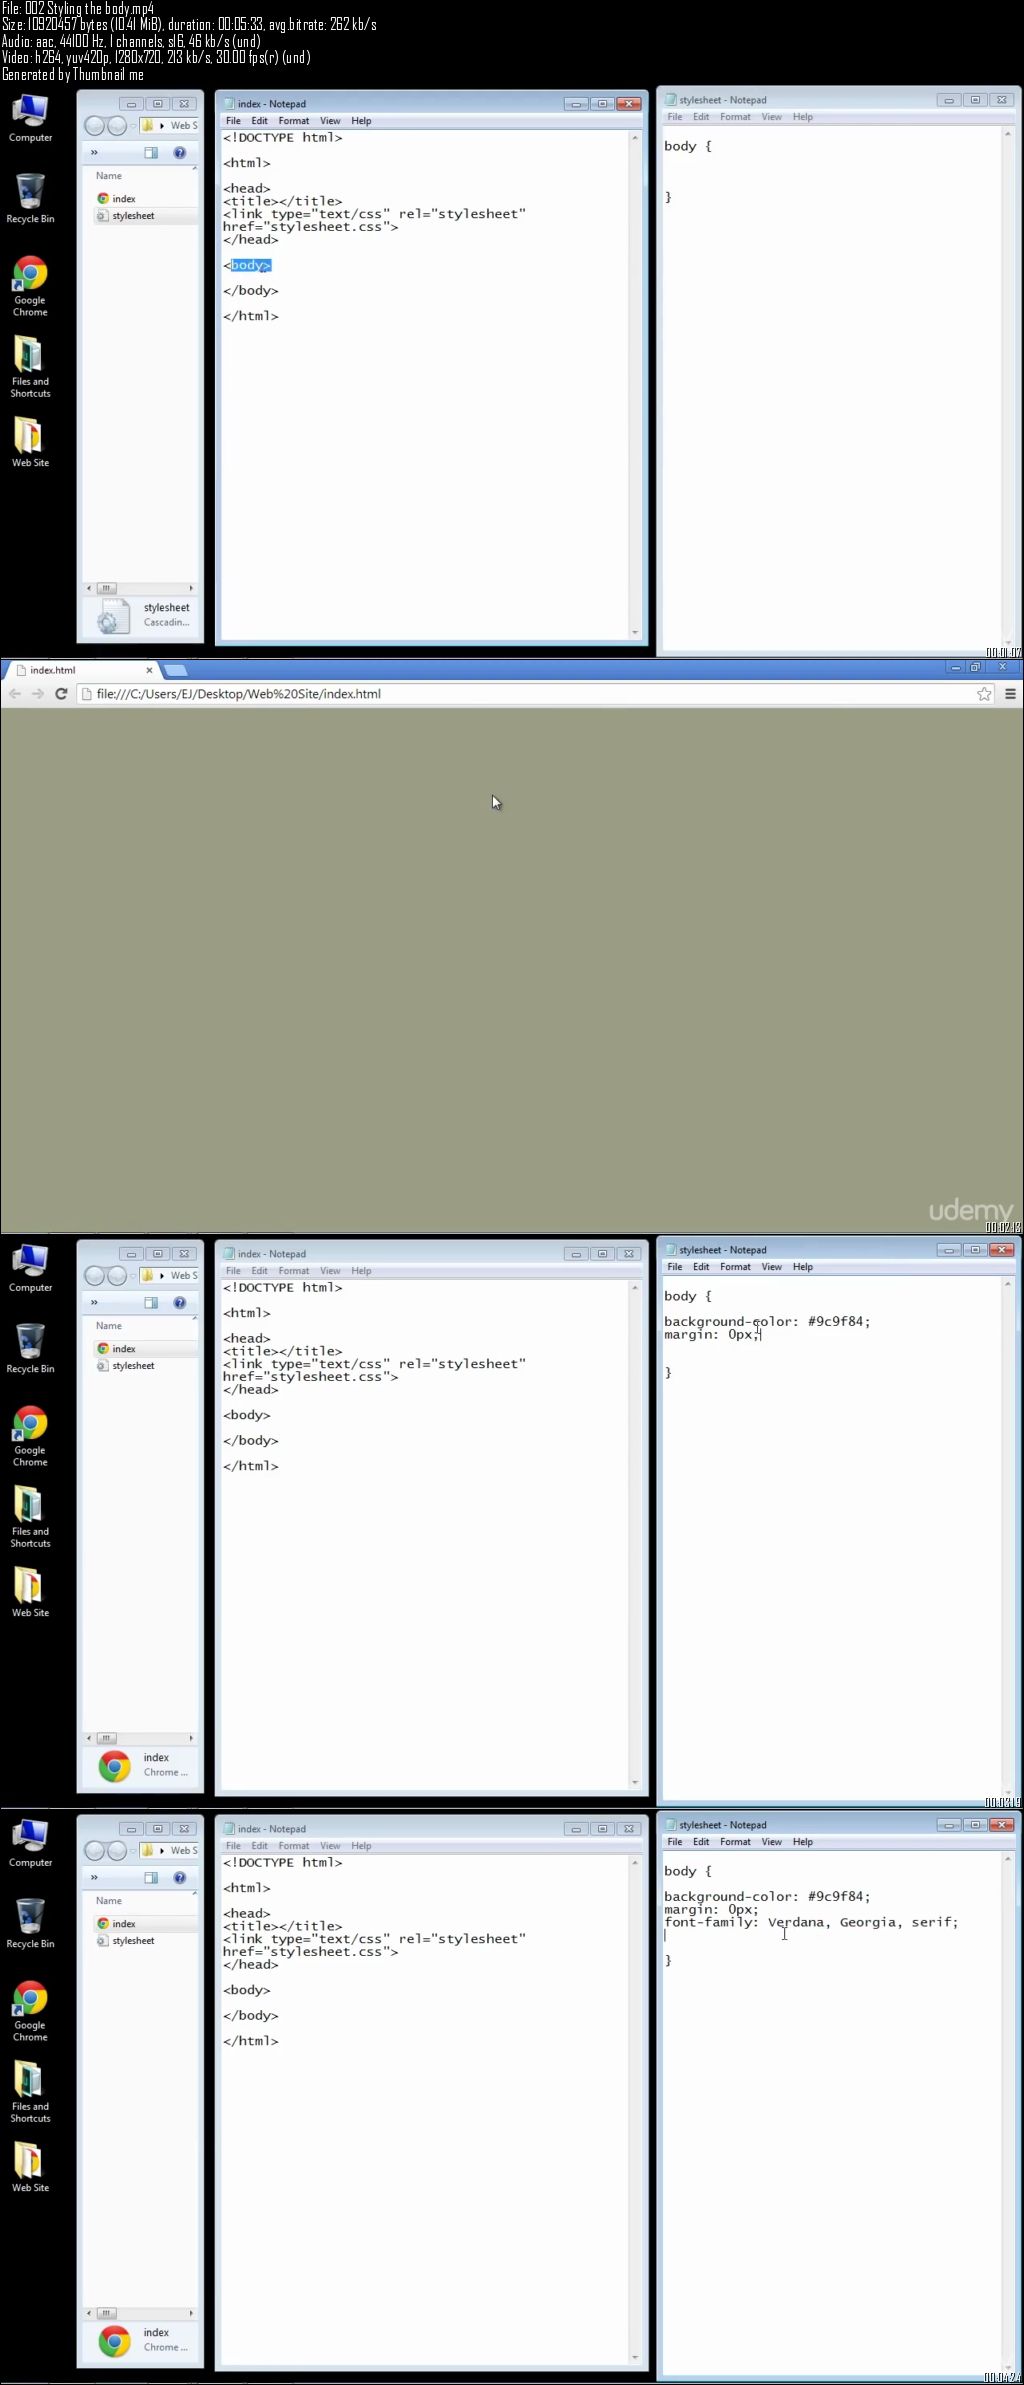Launch Google Chrome shortcut in the top frame
The image size is (1024, 2385).
[x=30, y=286]
